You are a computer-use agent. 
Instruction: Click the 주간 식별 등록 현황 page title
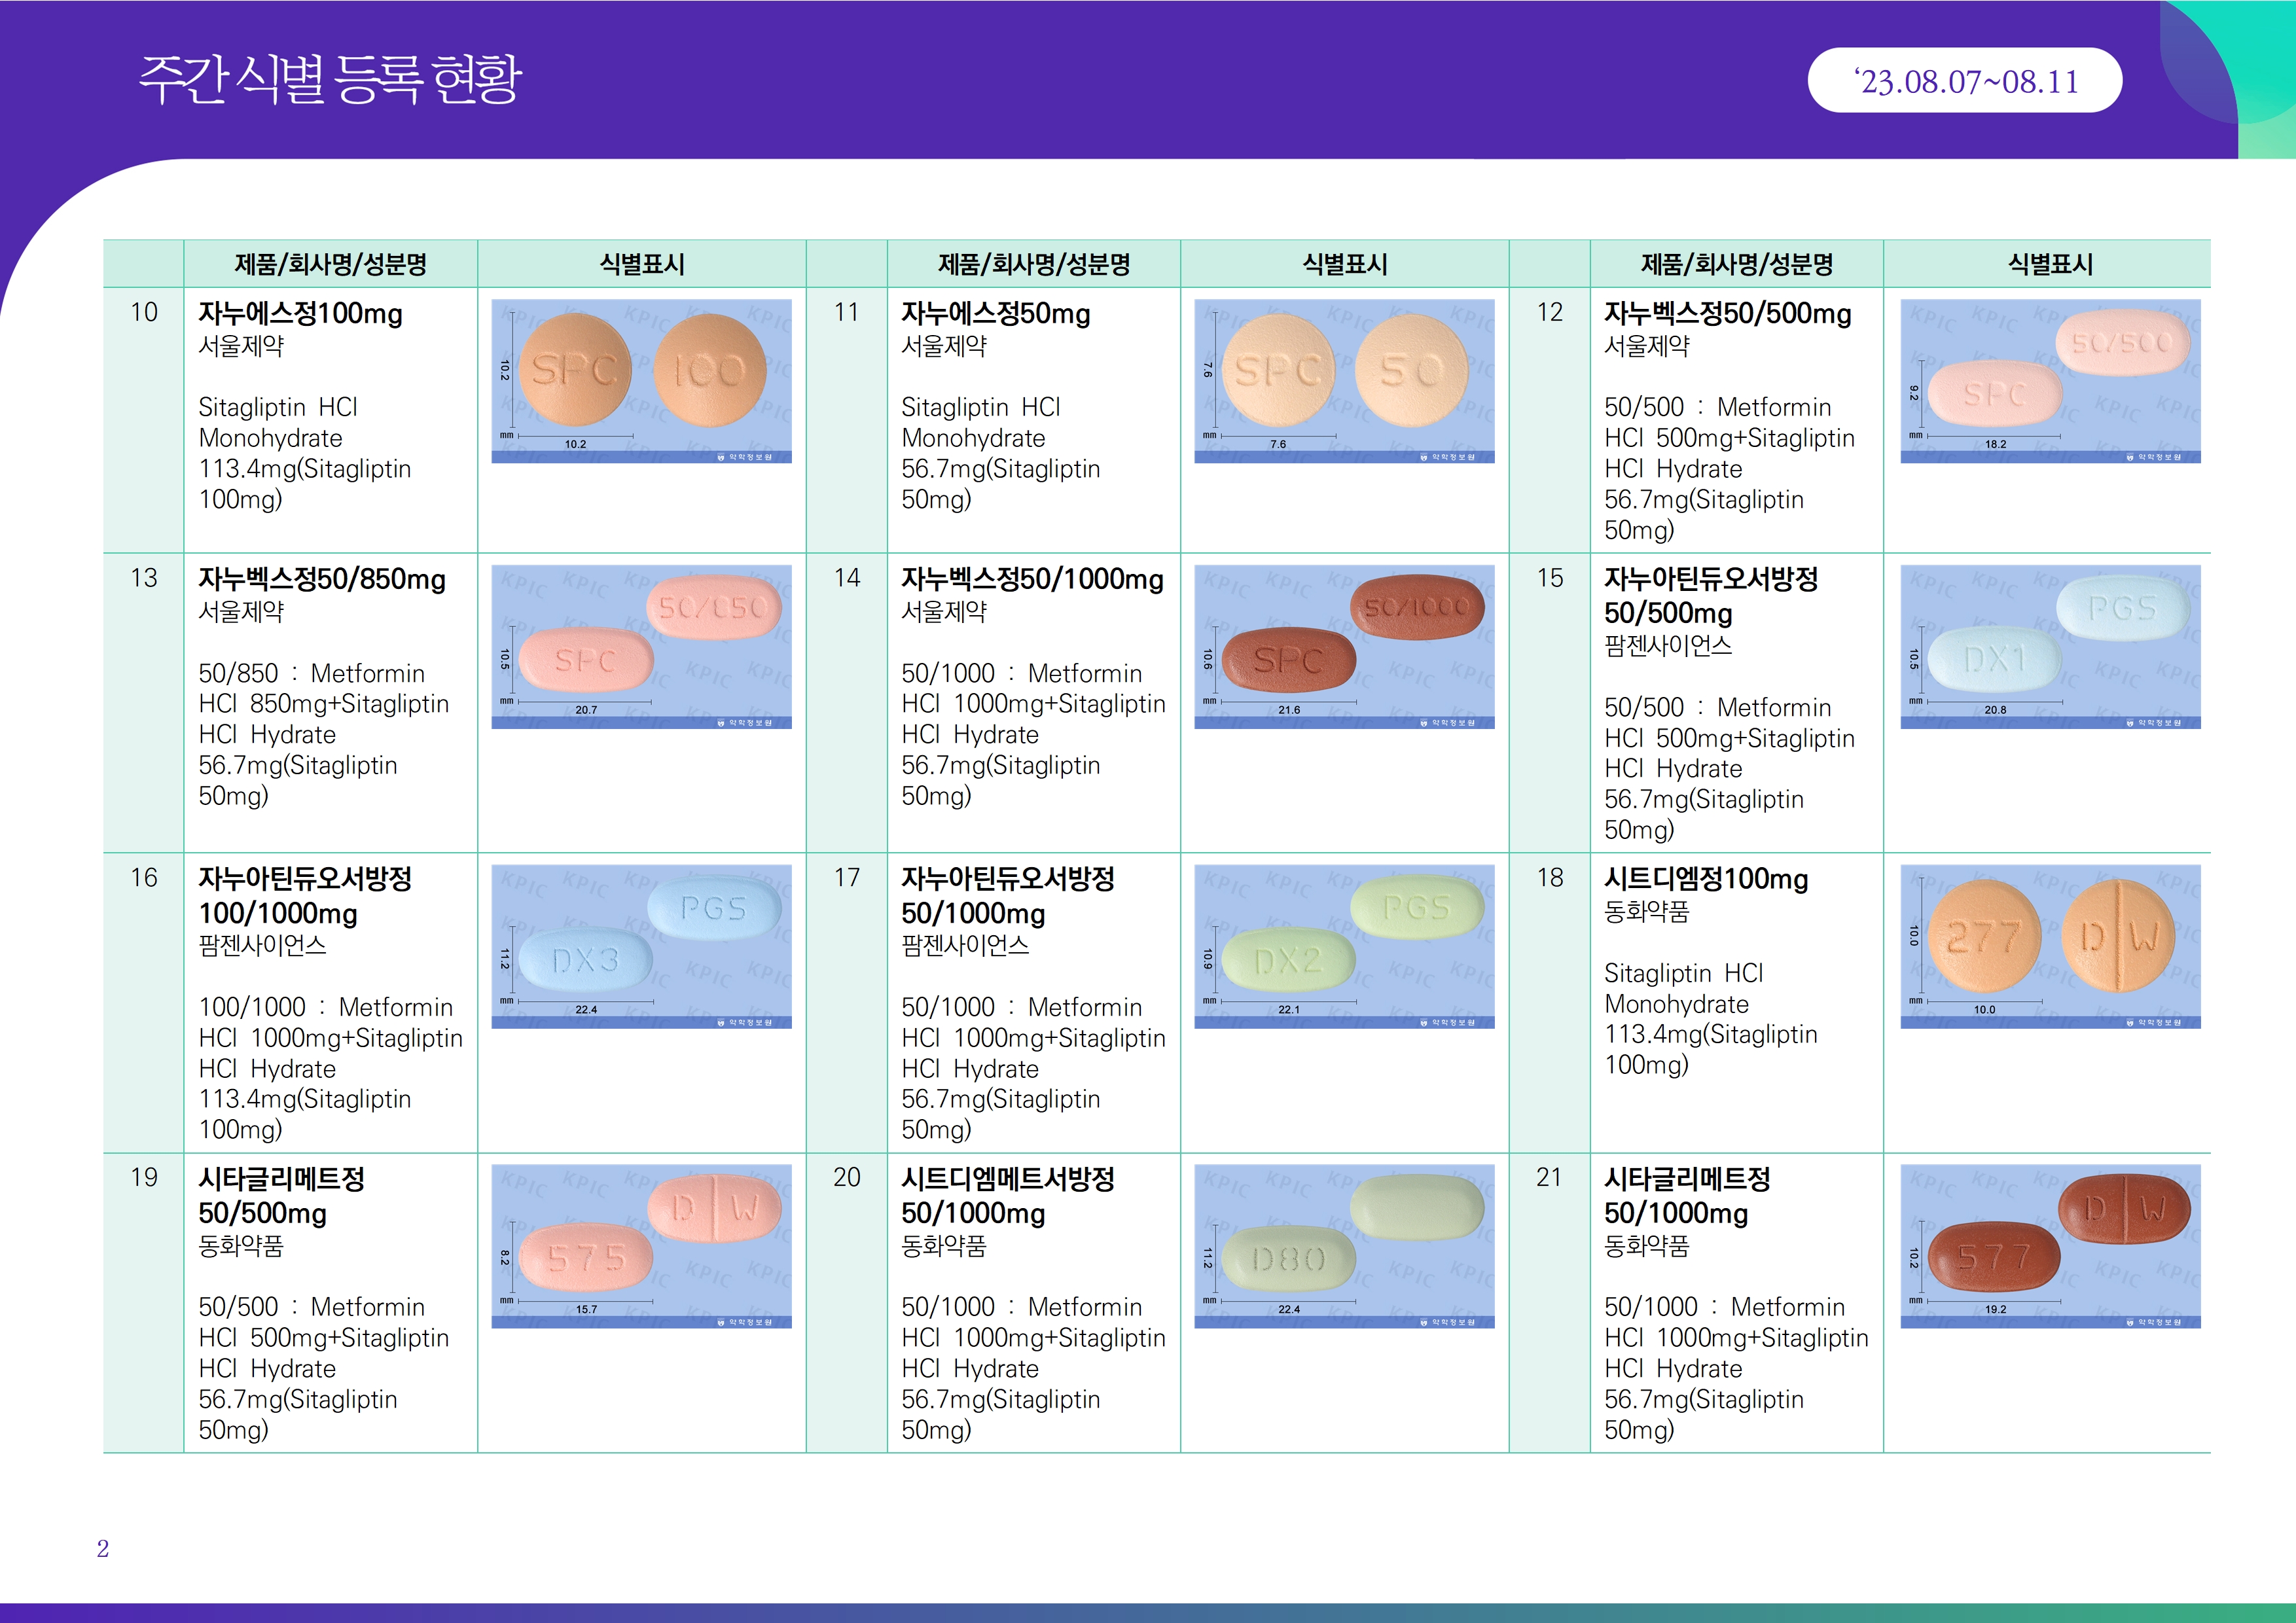click(x=330, y=79)
